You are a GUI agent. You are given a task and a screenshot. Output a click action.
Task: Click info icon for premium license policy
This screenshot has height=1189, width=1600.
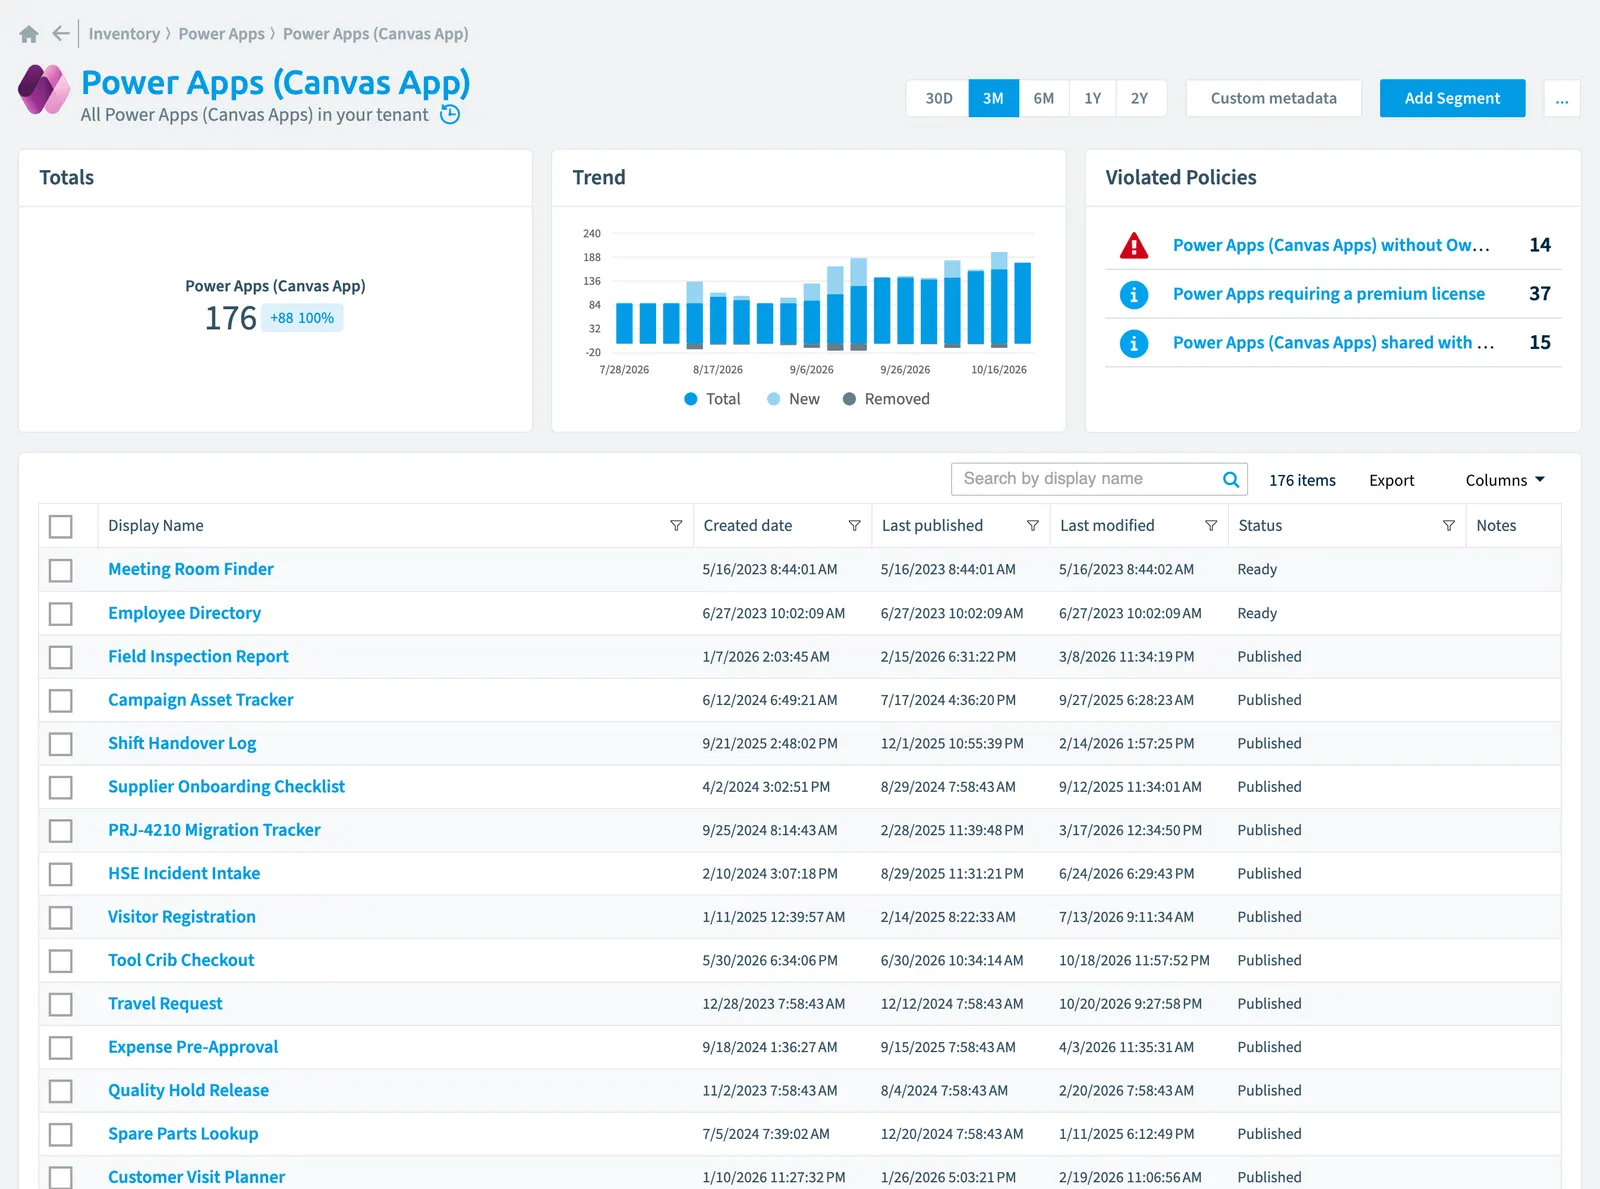click(x=1134, y=294)
